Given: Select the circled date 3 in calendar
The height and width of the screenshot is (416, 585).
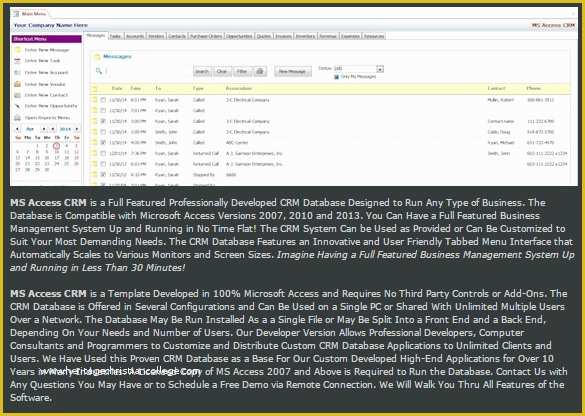Looking at the screenshot, I should tap(57, 146).
